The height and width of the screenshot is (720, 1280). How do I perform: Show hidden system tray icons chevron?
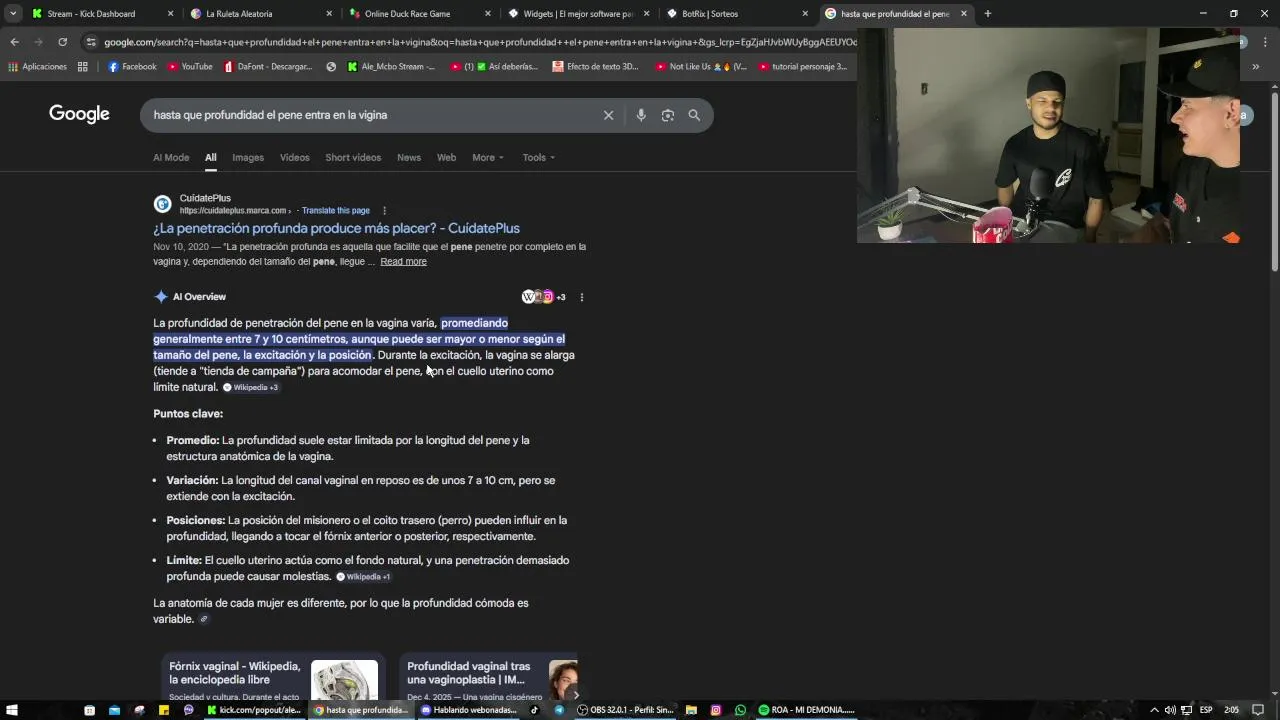pos(1154,710)
